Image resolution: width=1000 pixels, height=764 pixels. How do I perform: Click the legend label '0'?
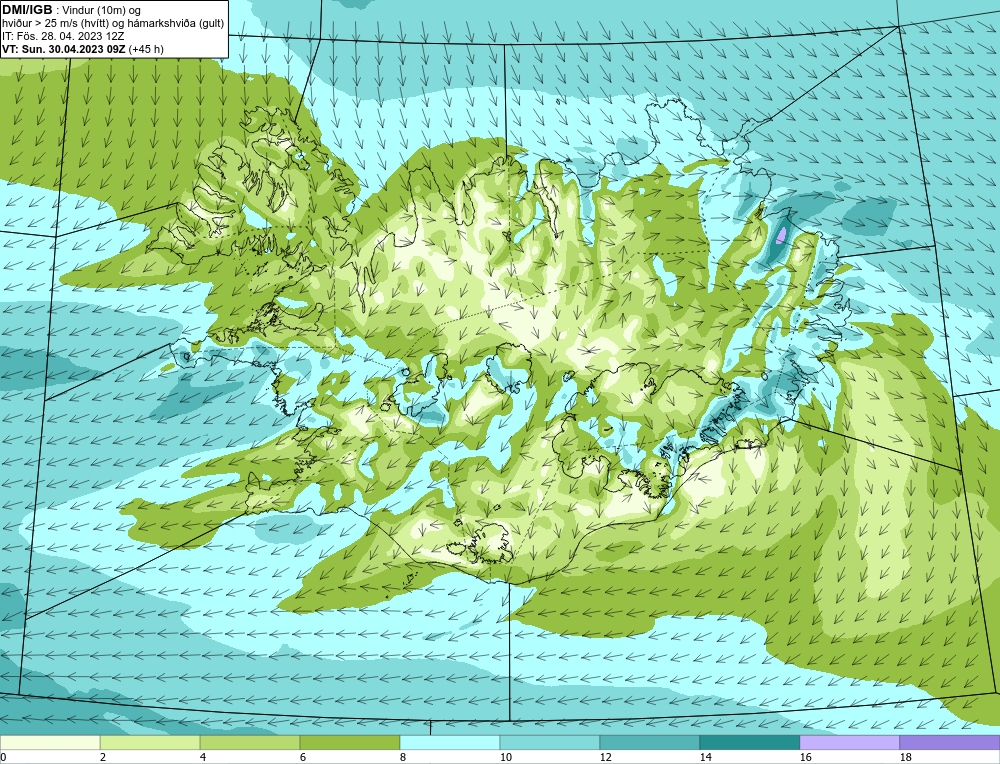click(3, 757)
